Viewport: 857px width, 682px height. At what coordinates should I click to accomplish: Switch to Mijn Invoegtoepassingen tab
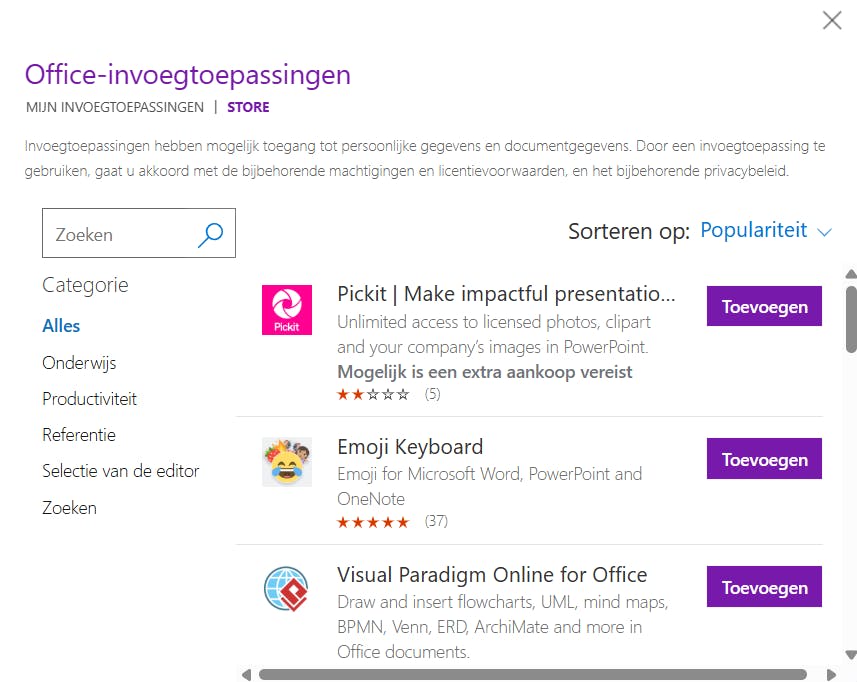115,107
